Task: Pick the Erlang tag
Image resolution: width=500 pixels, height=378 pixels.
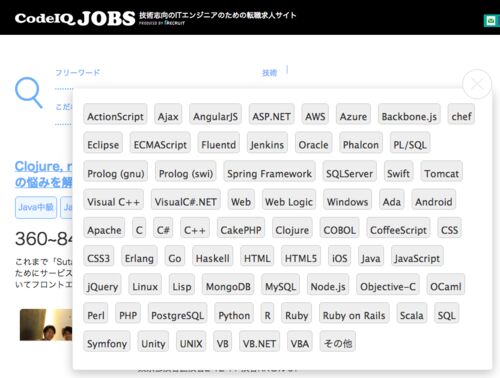Action: 139,256
